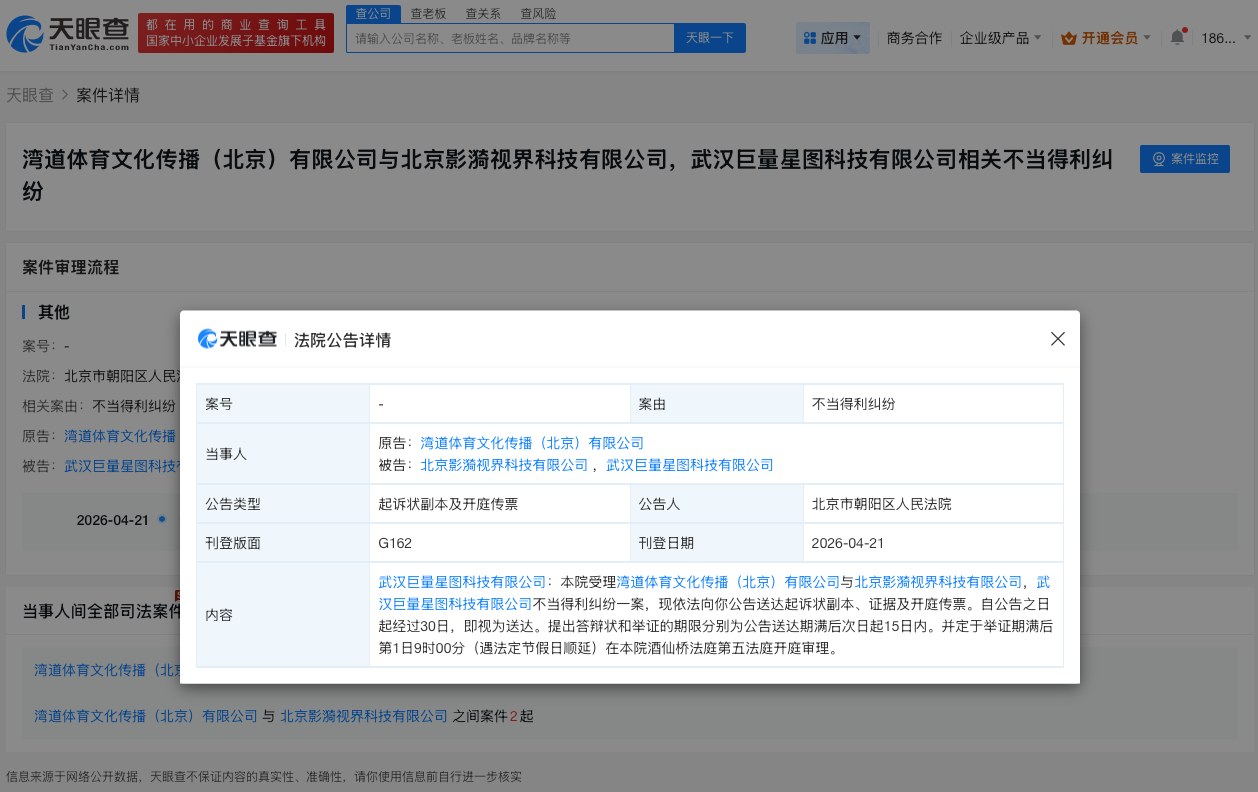Switch to the 查老板 tab
Screen dimensions: 1258x792
(x=428, y=13)
